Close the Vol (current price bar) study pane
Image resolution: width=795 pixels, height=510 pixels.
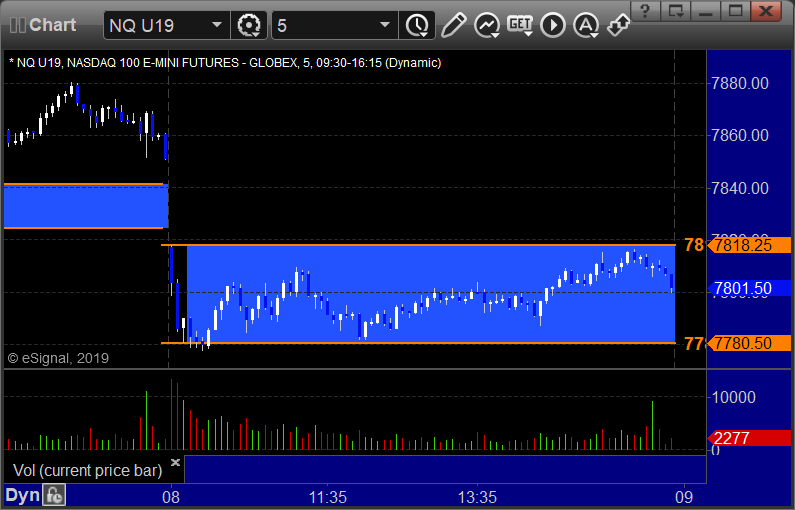tap(175, 462)
